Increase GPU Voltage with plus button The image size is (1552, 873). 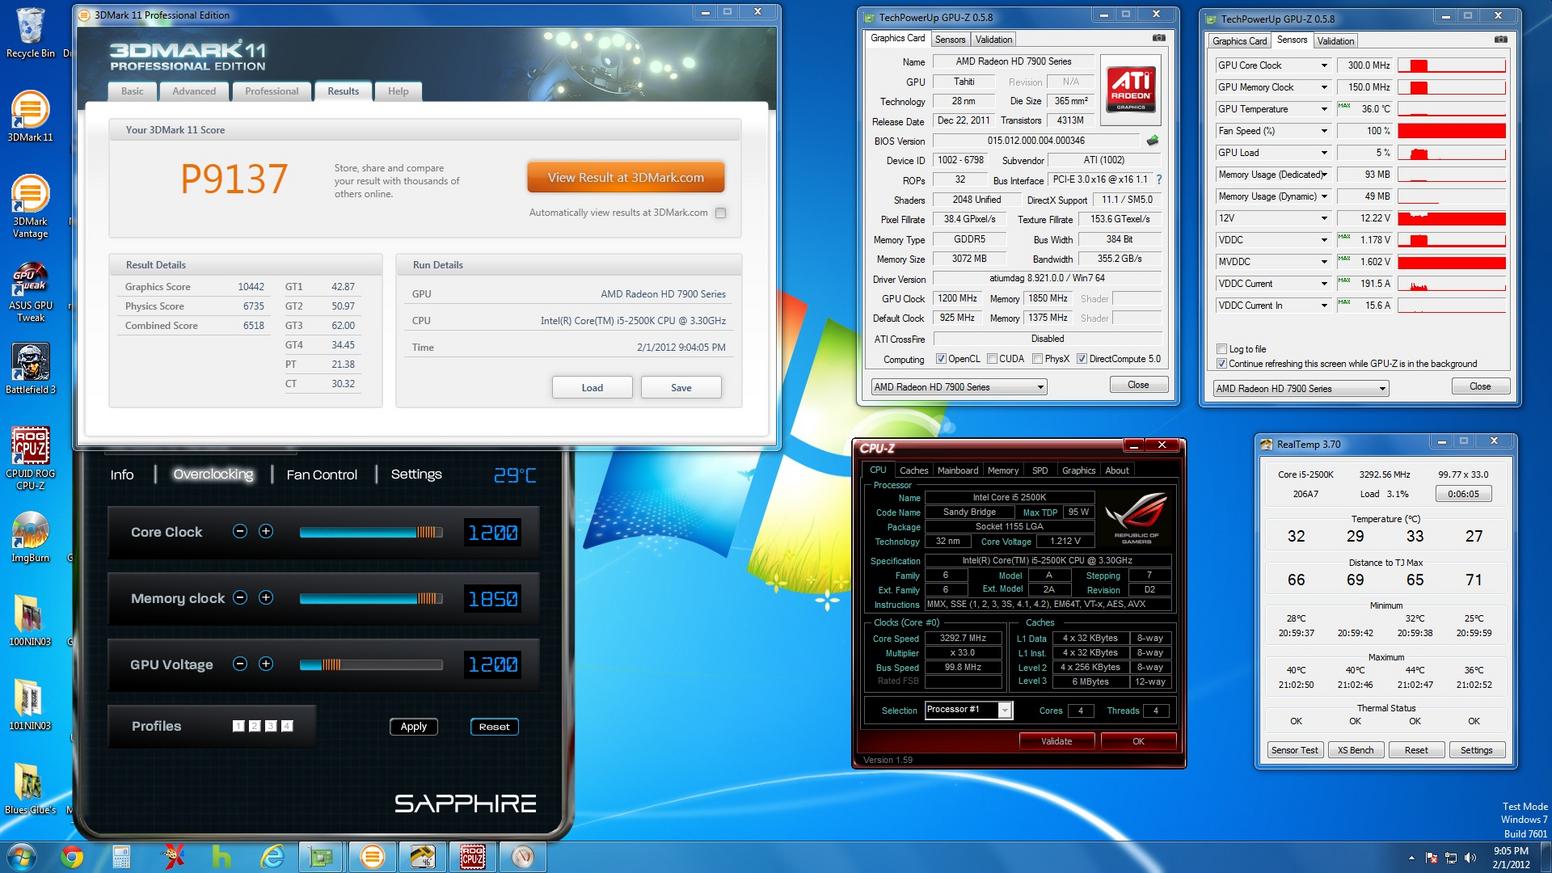[x=266, y=664]
